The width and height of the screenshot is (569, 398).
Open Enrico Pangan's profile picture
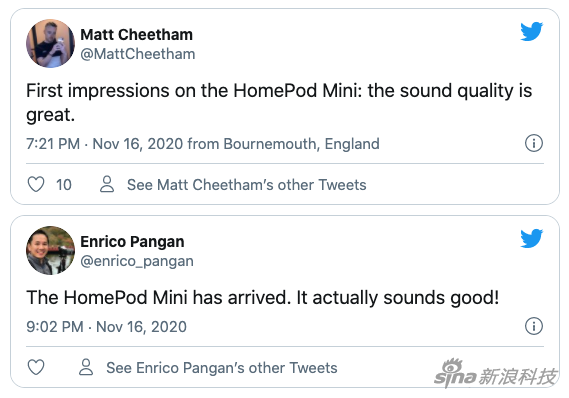pyautogui.click(x=50, y=250)
